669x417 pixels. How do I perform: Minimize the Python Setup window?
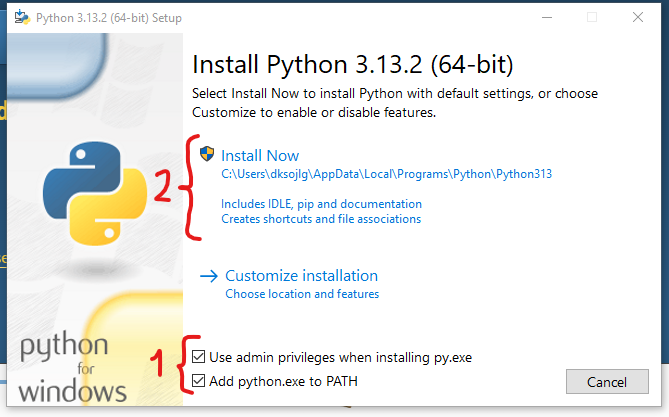[x=546, y=17]
